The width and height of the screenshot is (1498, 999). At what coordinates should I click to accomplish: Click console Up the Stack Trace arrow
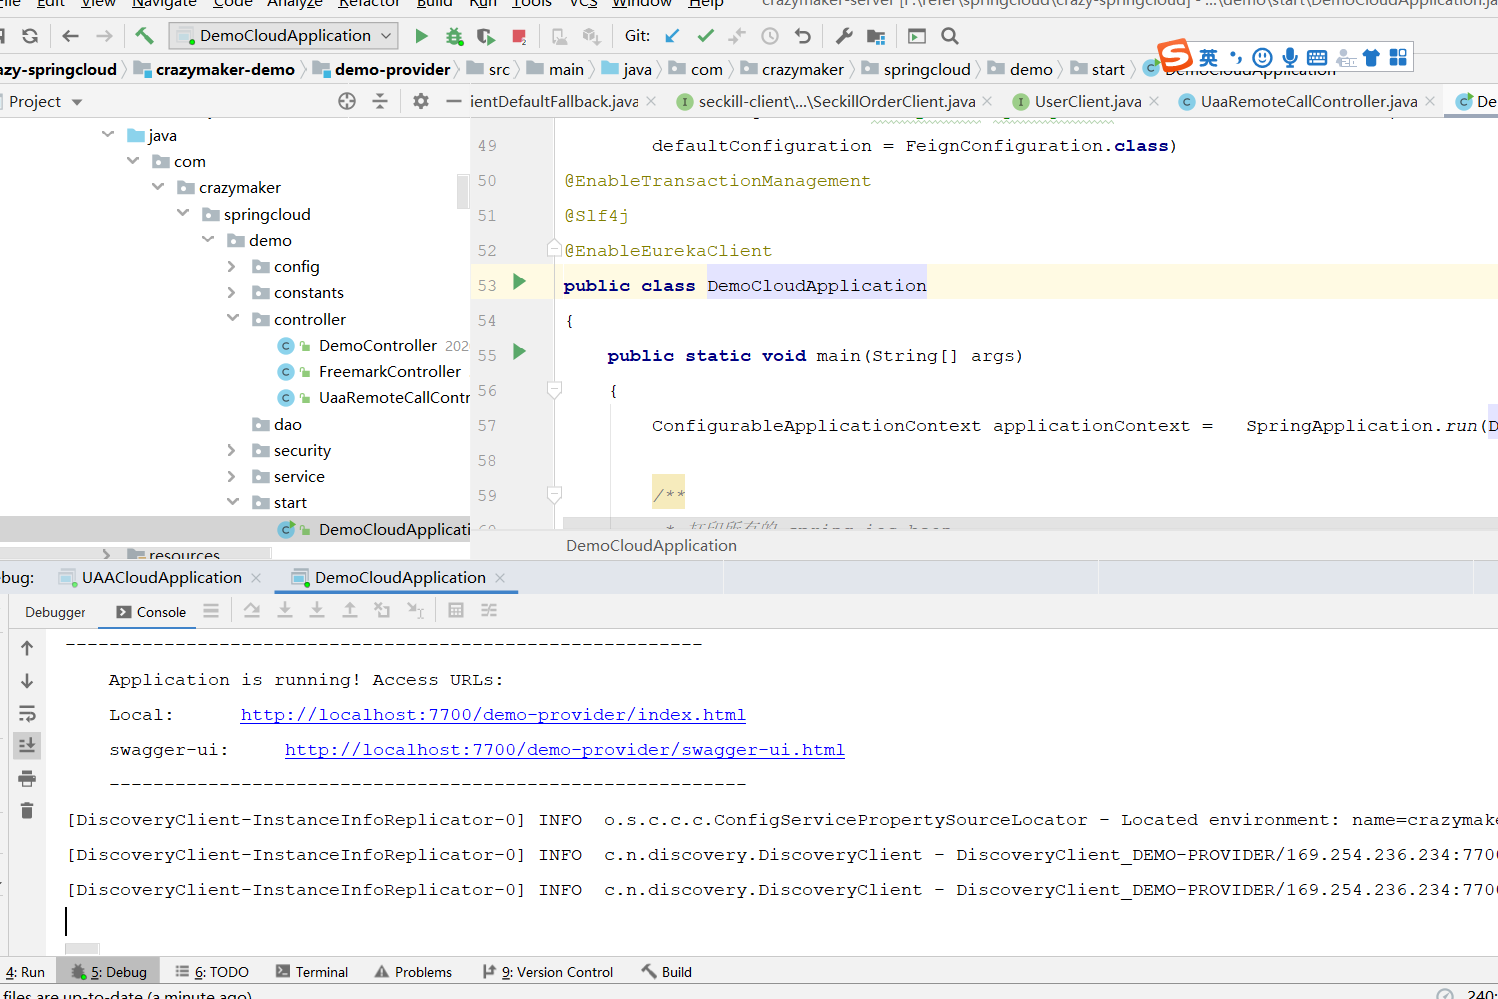tap(27, 648)
